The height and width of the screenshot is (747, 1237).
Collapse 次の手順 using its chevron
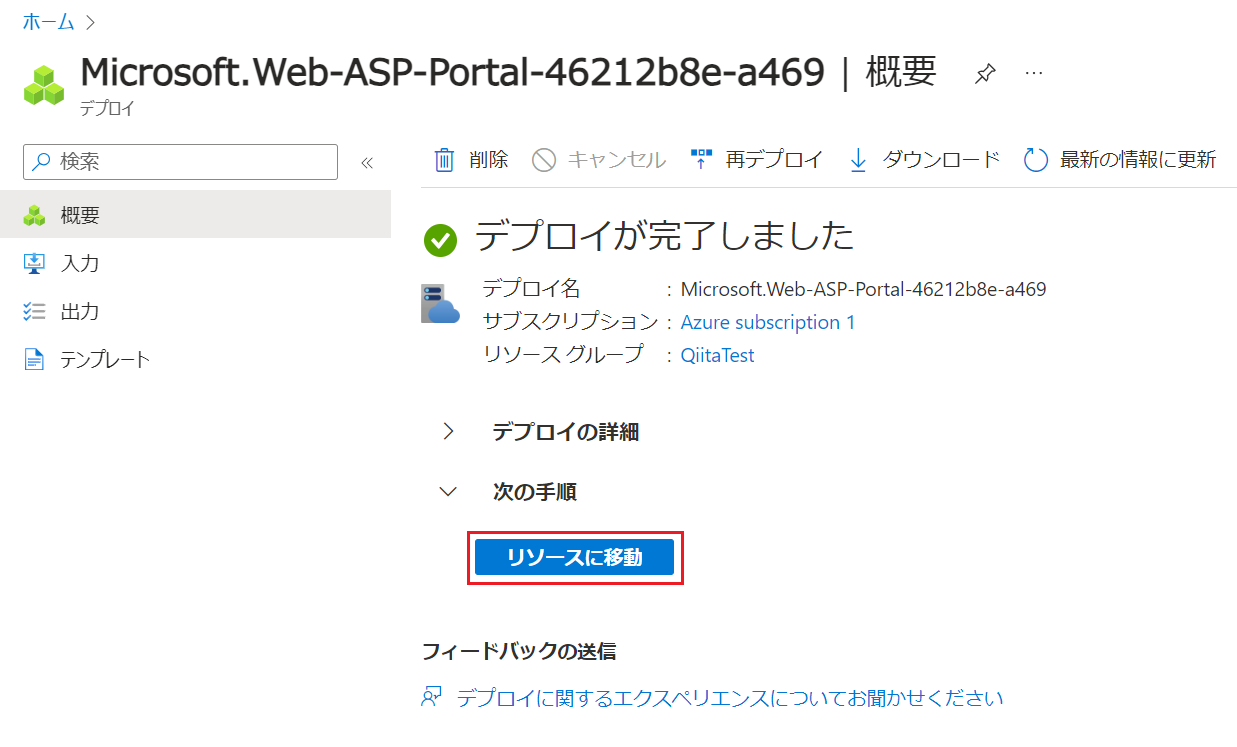click(x=448, y=491)
